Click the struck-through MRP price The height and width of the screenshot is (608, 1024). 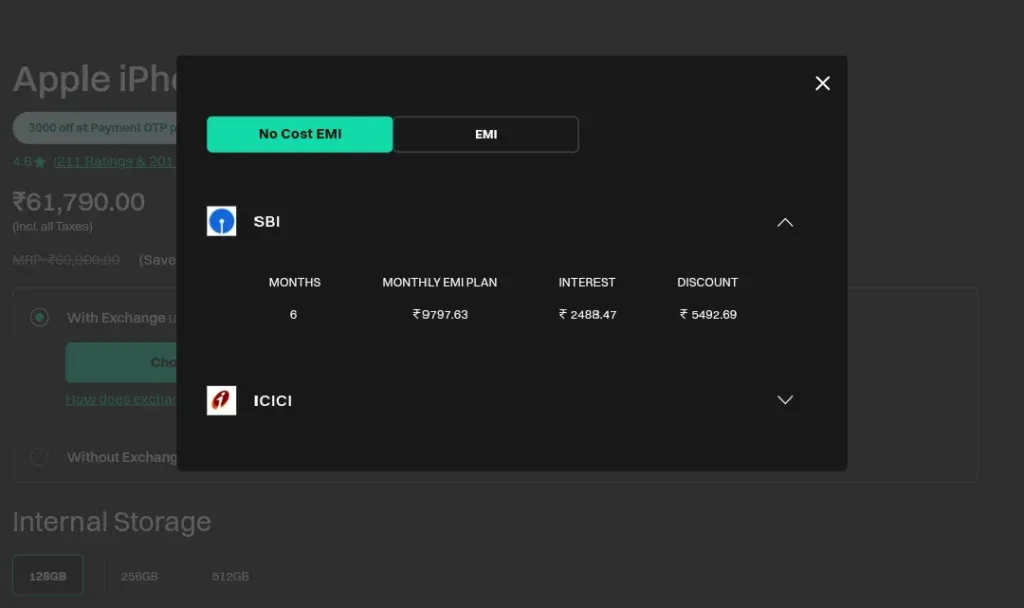click(x=66, y=260)
